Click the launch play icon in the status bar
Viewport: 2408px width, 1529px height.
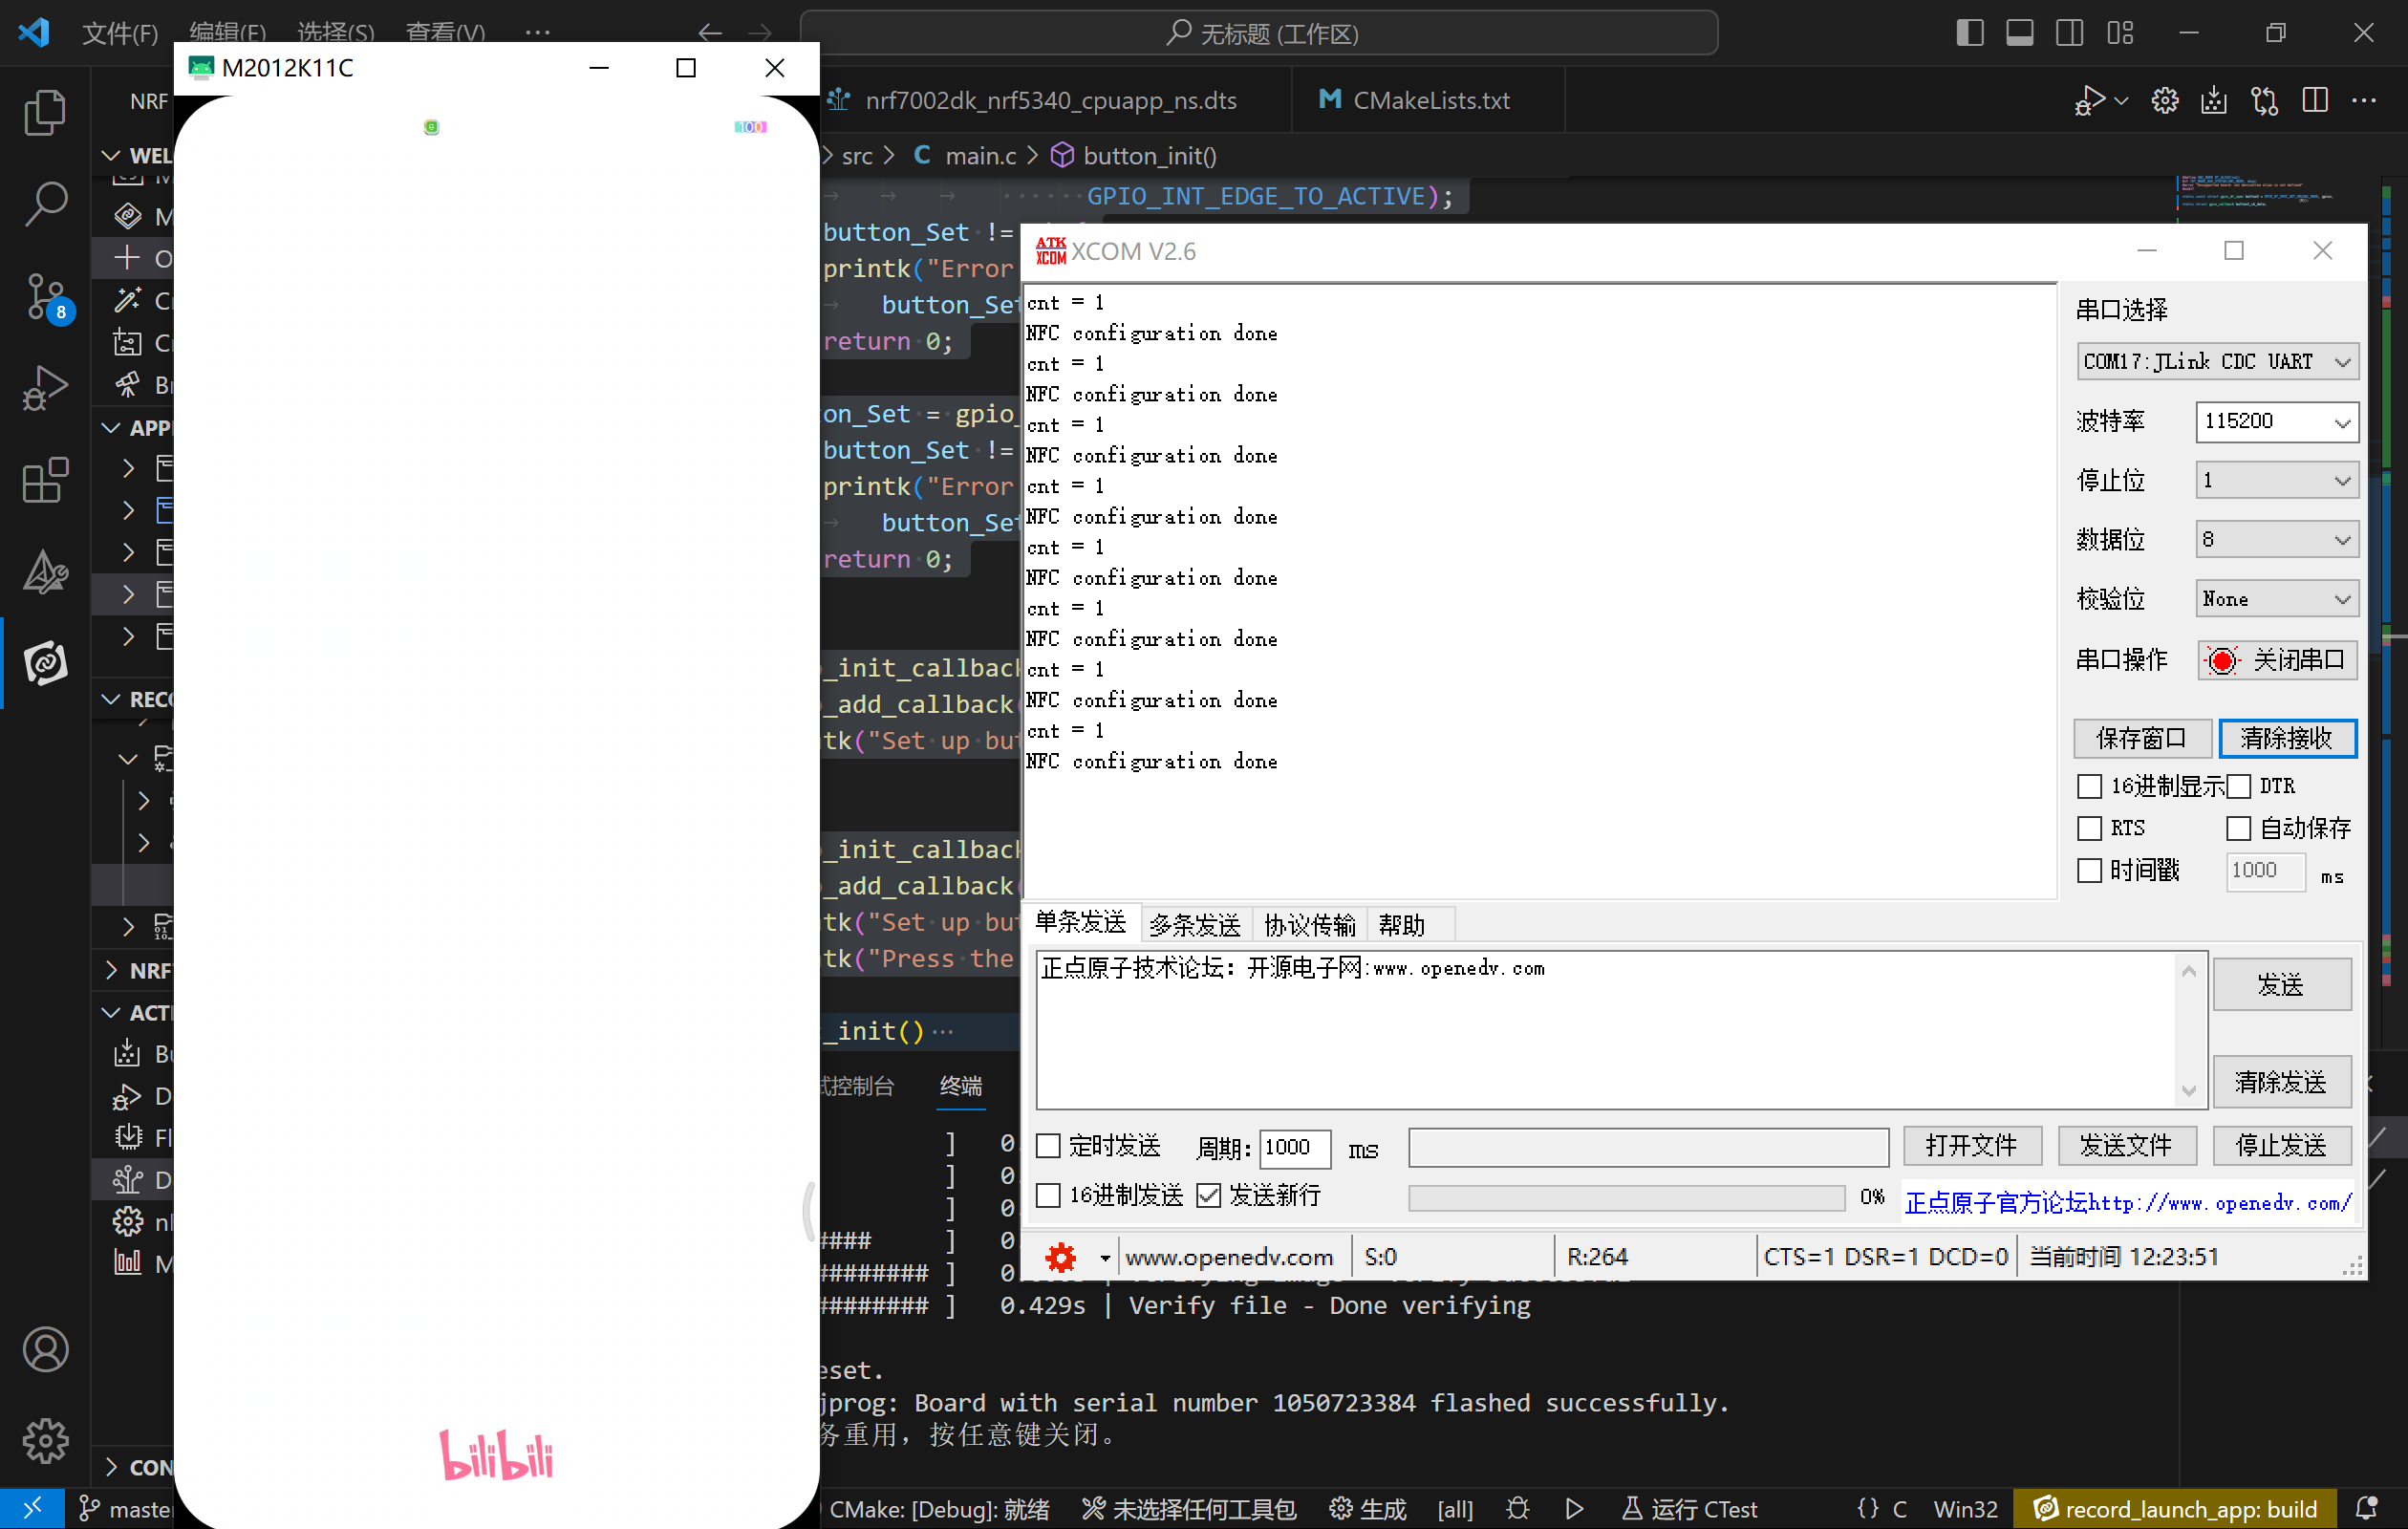click(x=1574, y=1508)
